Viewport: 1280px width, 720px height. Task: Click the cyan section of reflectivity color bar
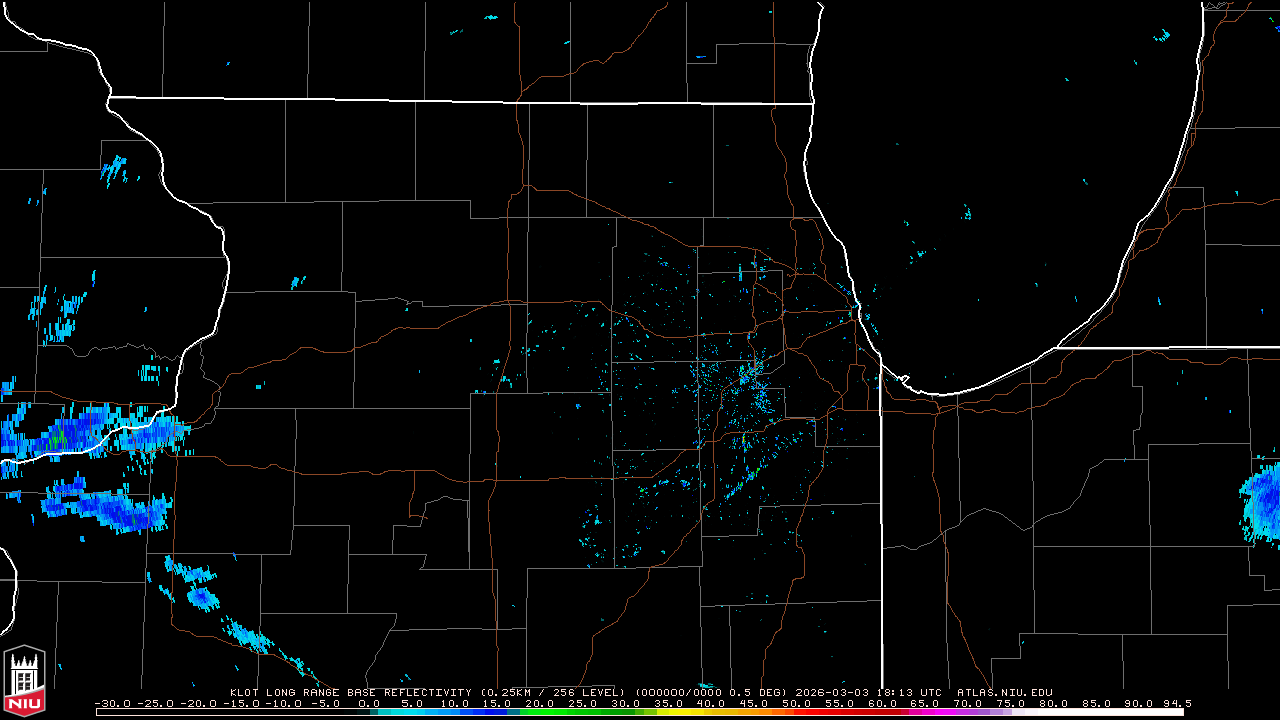(x=420, y=712)
